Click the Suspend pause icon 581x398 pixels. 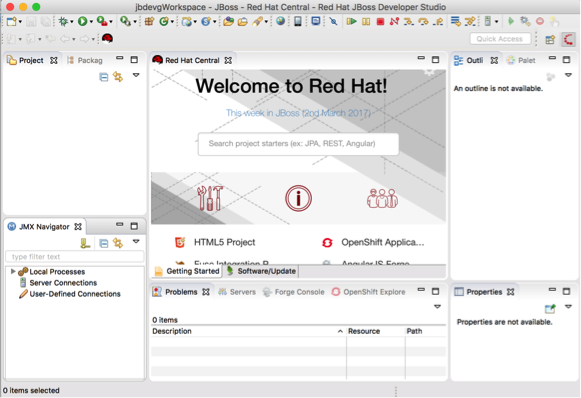(x=366, y=21)
